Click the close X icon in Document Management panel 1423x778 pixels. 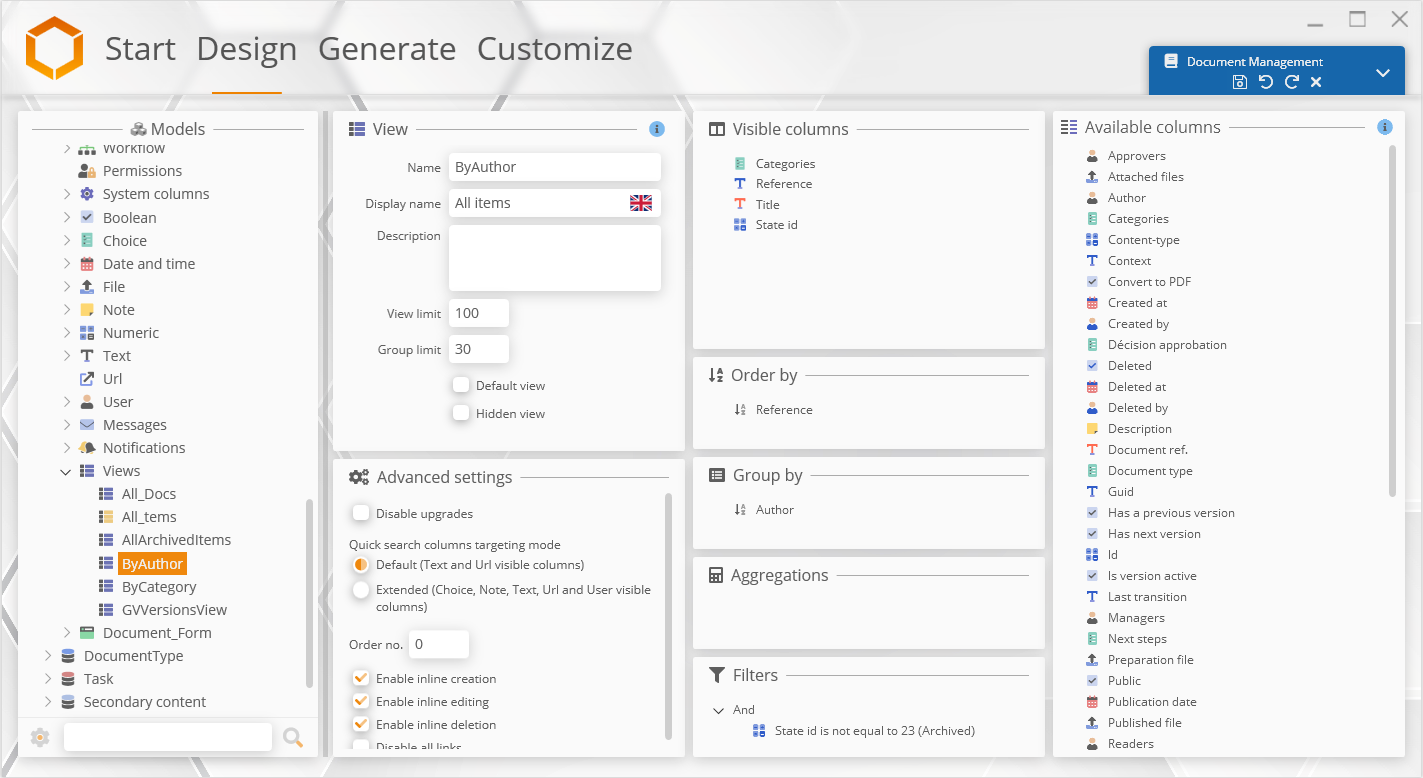click(x=1316, y=82)
